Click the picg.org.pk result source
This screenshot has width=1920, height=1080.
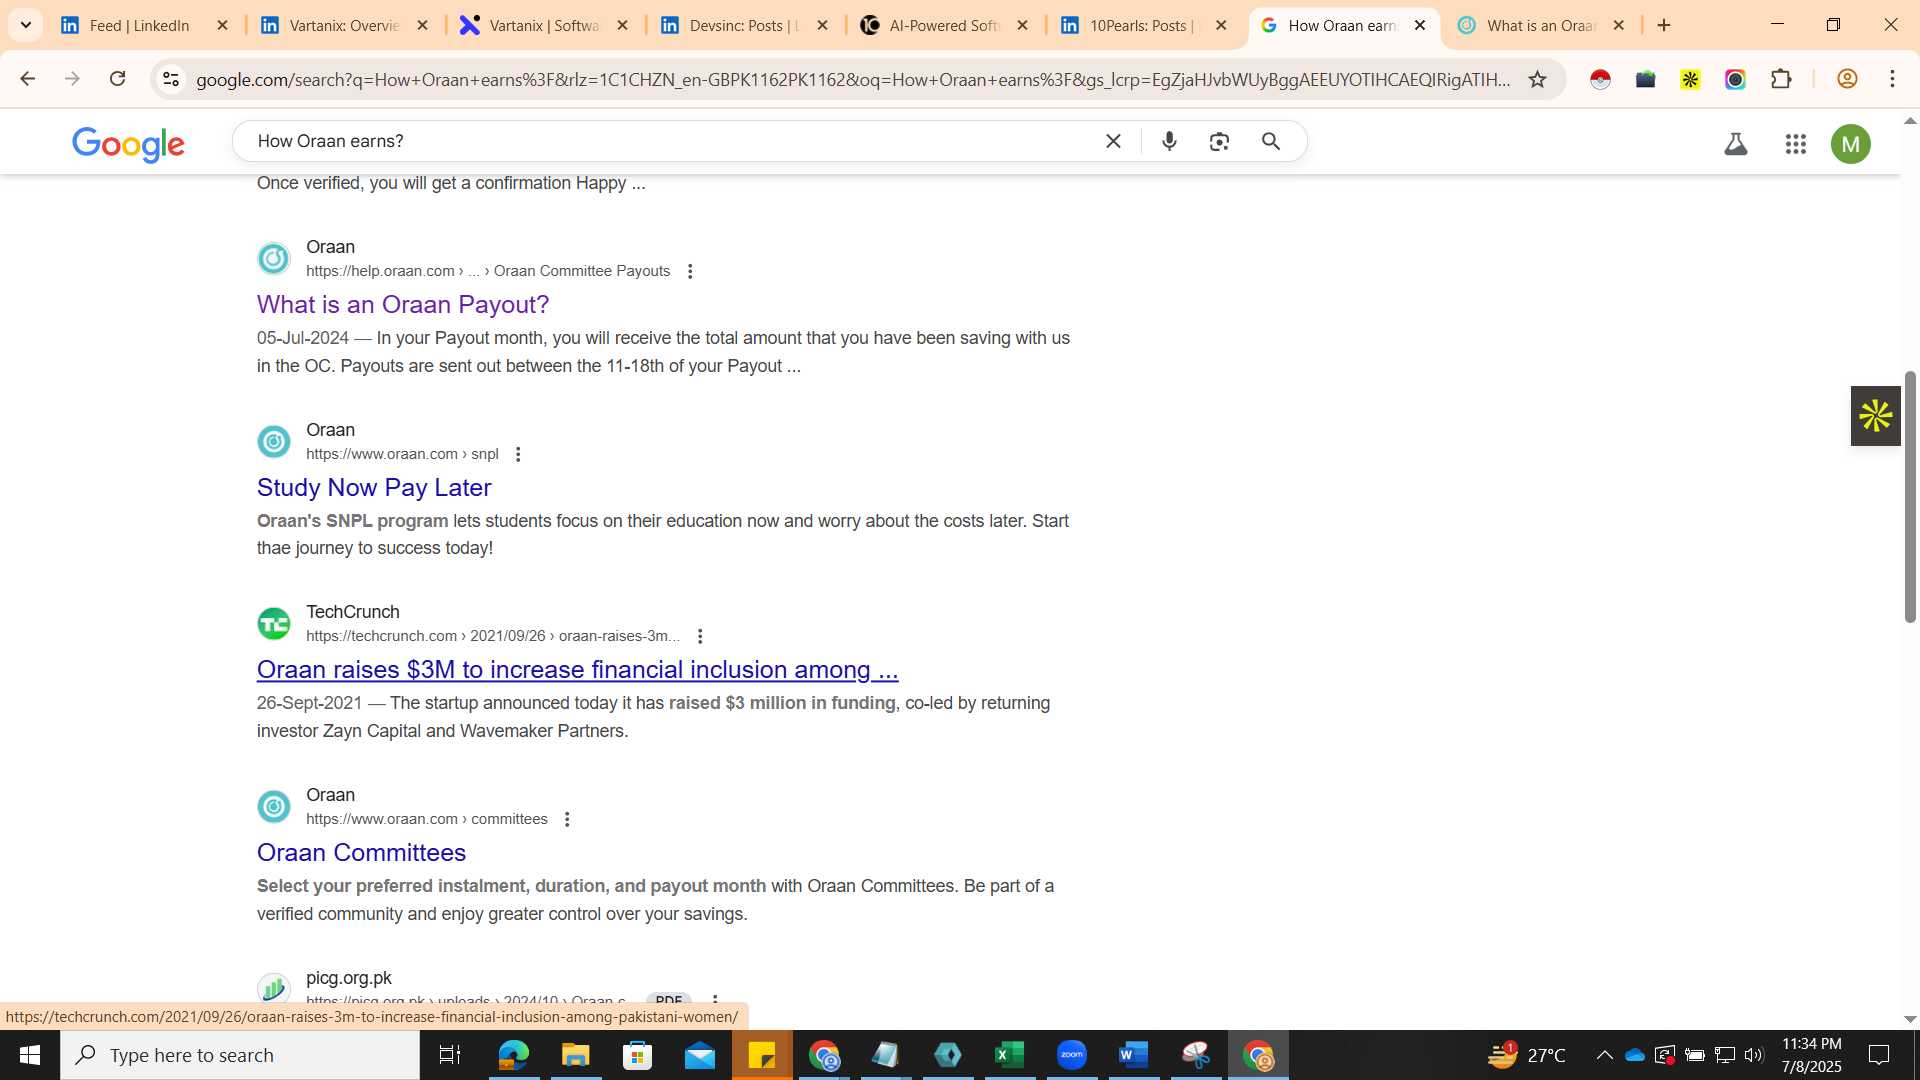click(x=349, y=978)
